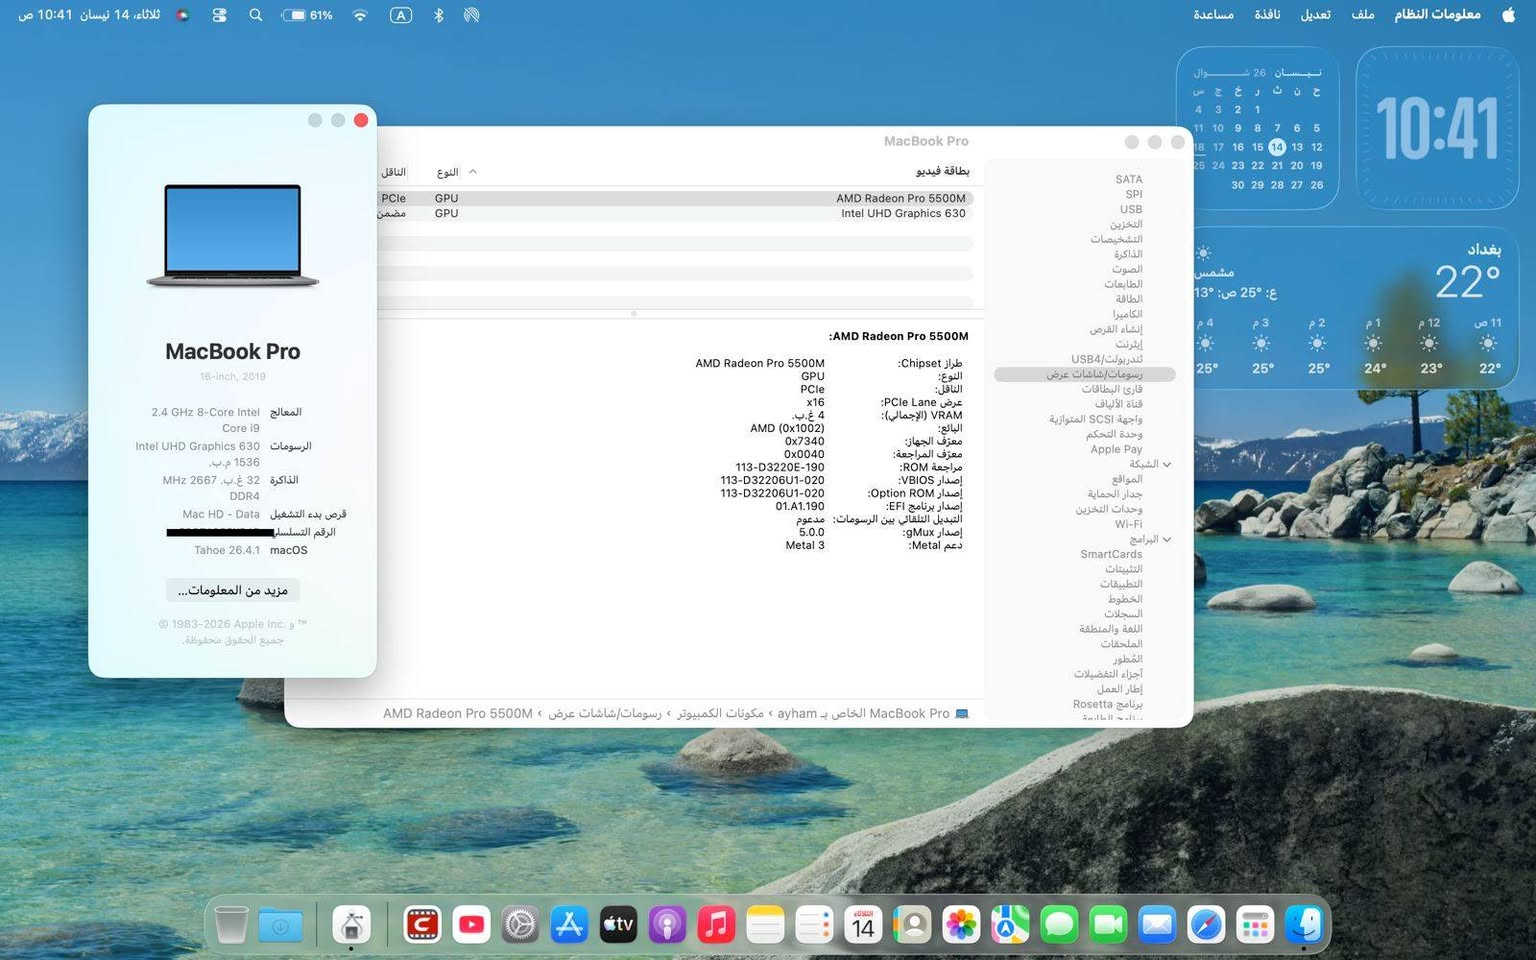This screenshot has width=1536, height=960.
Task: Open Control Center in menu bar
Action: click(219, 15)
